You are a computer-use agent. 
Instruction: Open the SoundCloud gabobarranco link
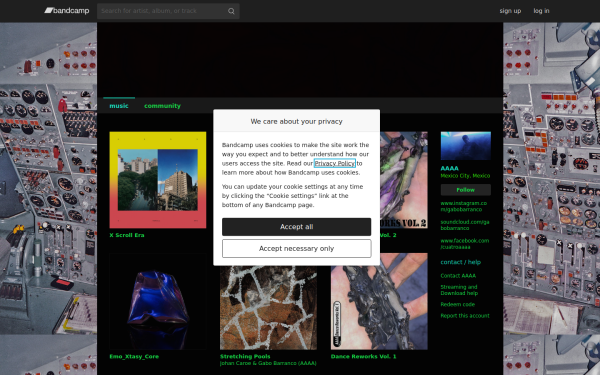click(465, 225)
